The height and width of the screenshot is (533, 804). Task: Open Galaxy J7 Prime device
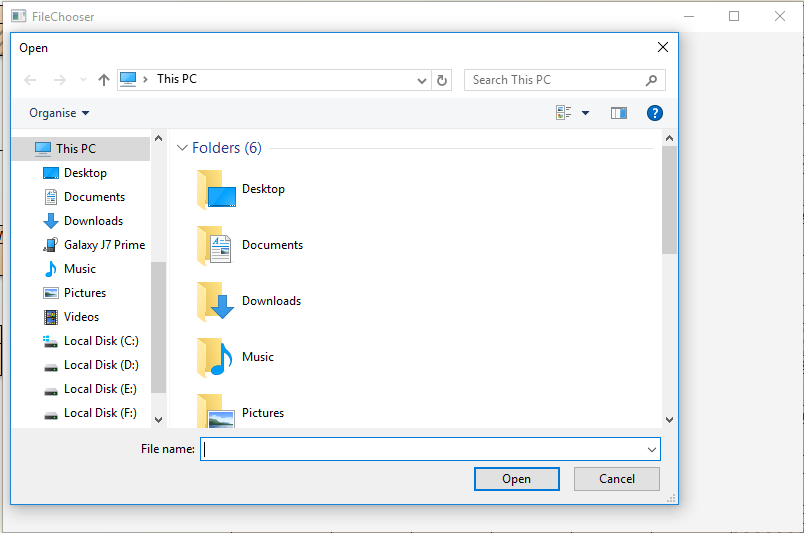click(x=94, y=245)
